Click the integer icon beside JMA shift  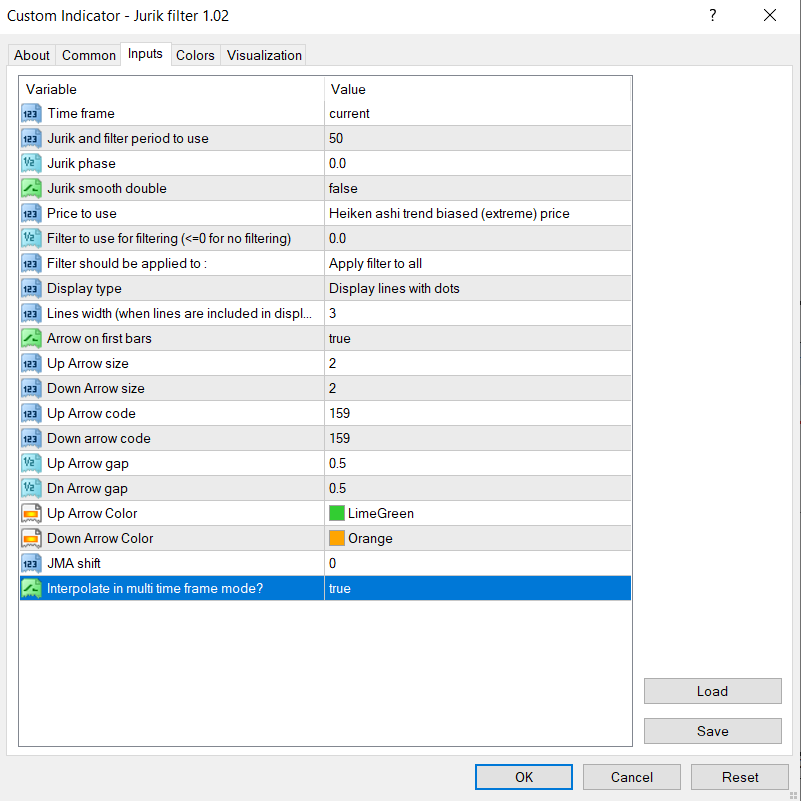point(31,564)
